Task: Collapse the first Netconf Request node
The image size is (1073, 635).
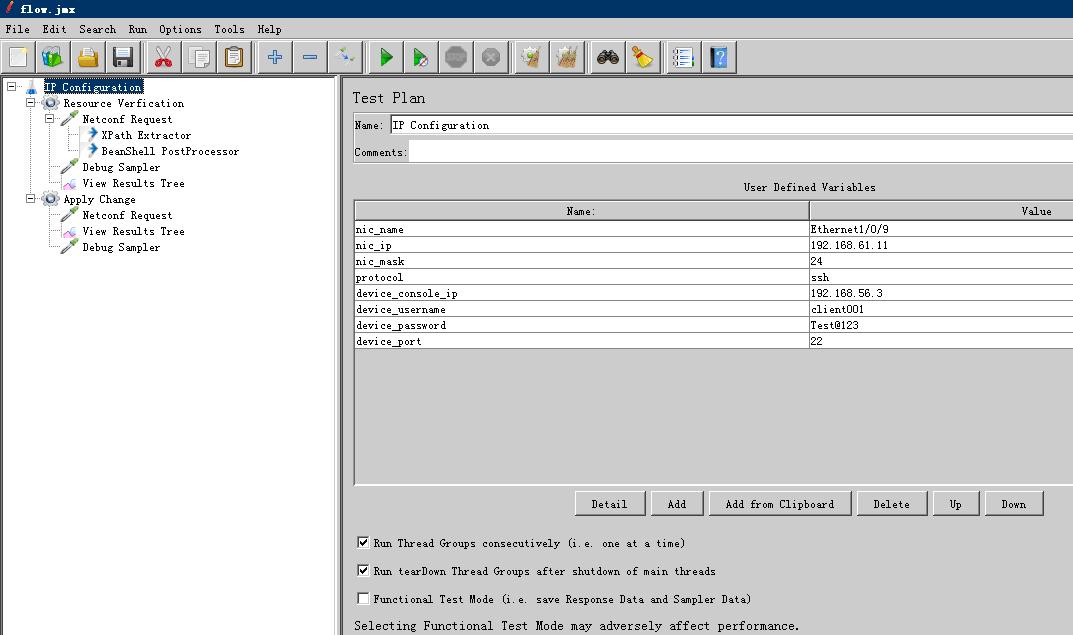Action: [x=49, y=119]
